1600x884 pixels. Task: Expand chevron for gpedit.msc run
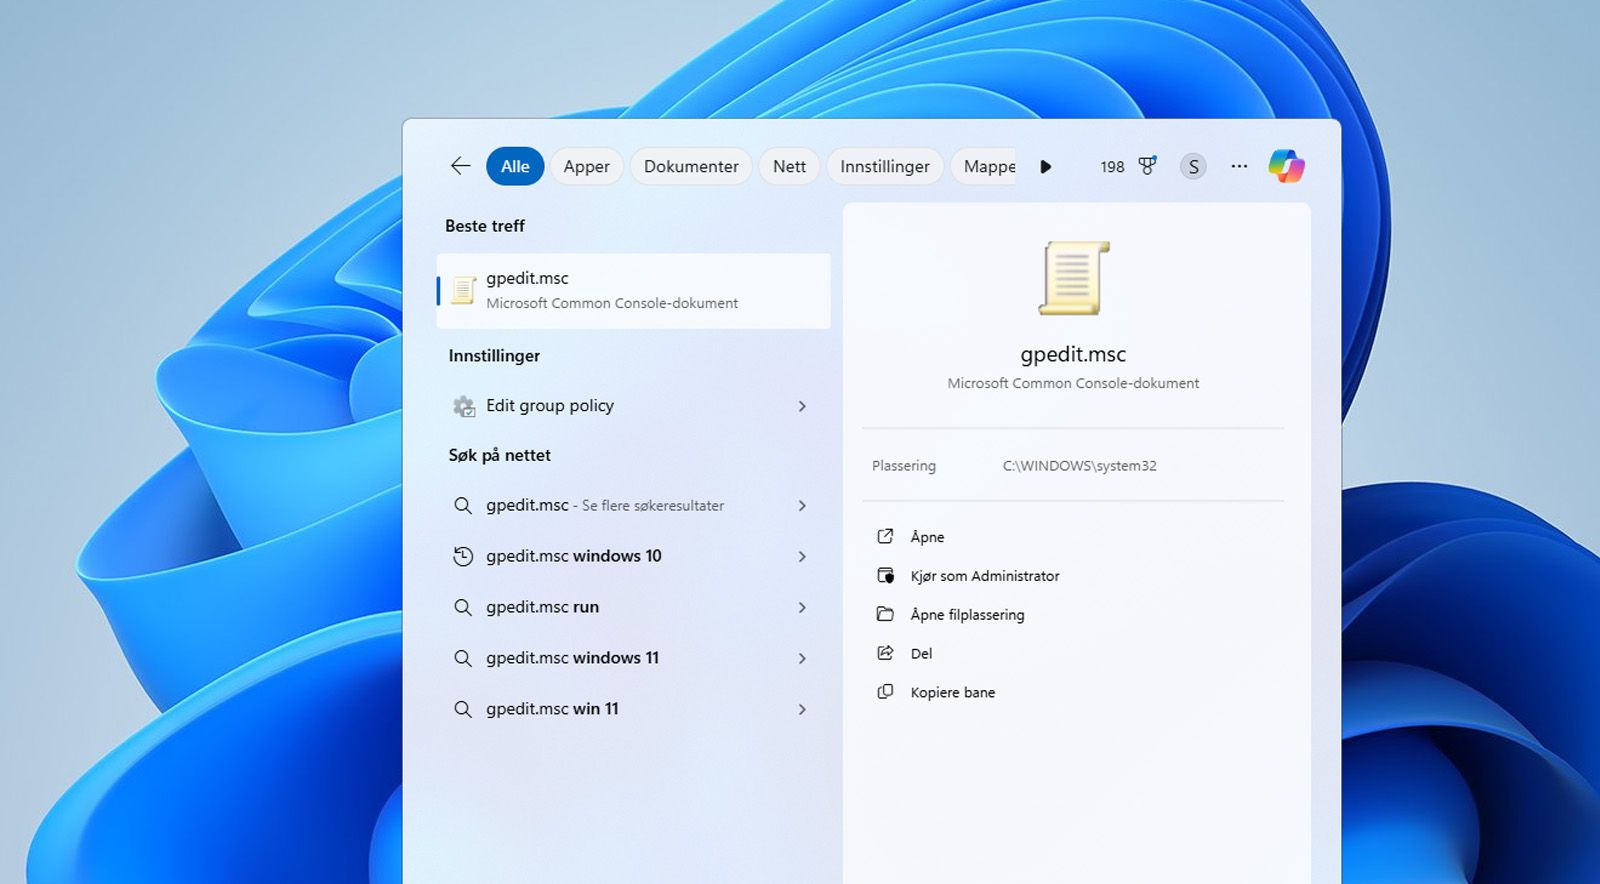tap(802, 607)
